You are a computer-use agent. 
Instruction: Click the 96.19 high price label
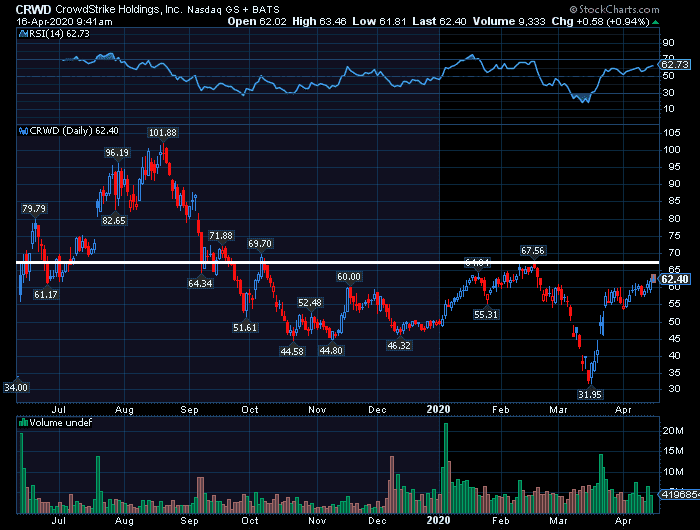pyautogui.click(x=117, y=153)
